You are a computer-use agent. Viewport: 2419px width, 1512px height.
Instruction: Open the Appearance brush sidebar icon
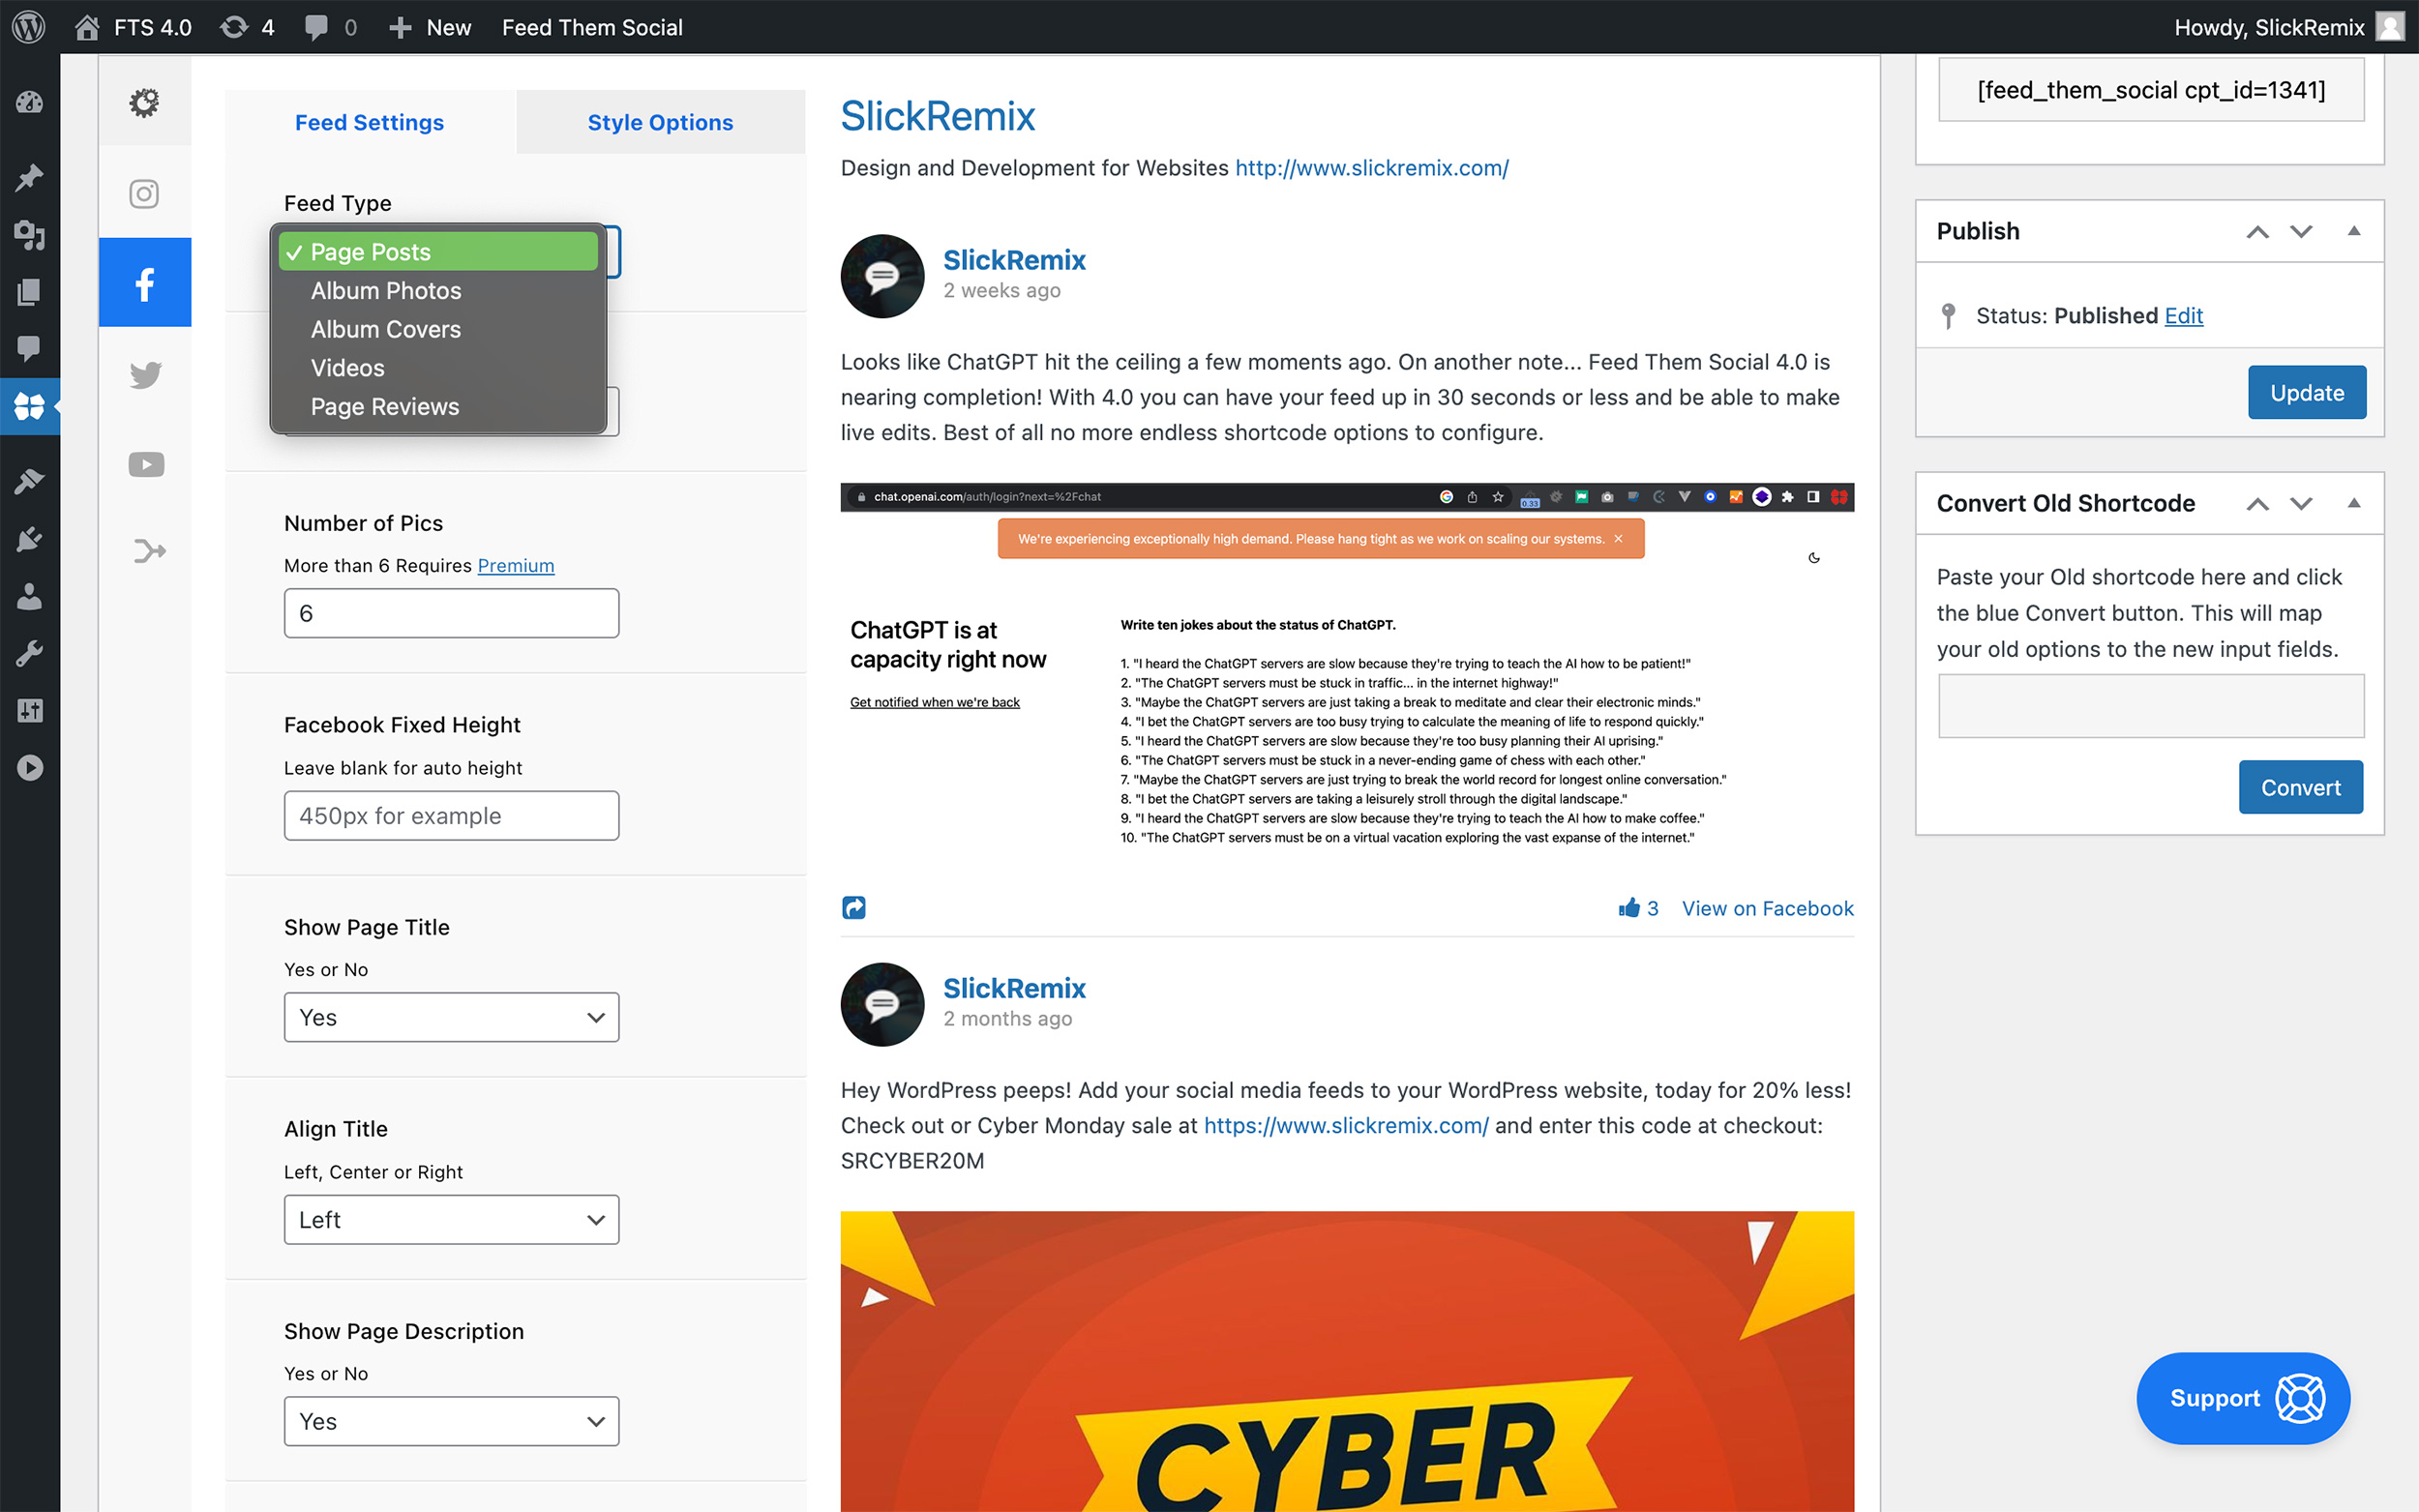(29, 482)
